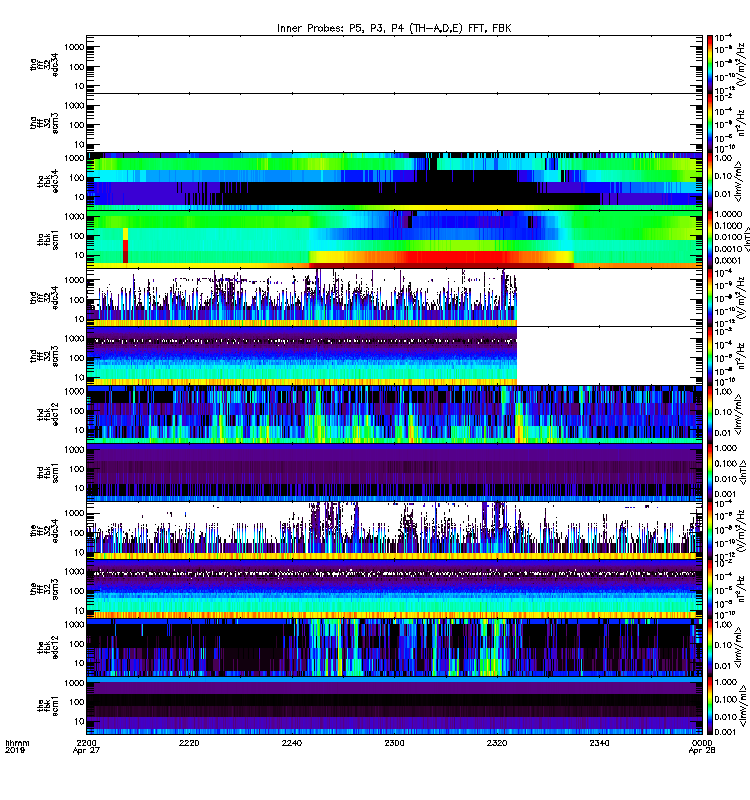The height and width of the screenshot is (800, 750).
Task: Click the '2320' time axis label
Action: pos(497,743)
